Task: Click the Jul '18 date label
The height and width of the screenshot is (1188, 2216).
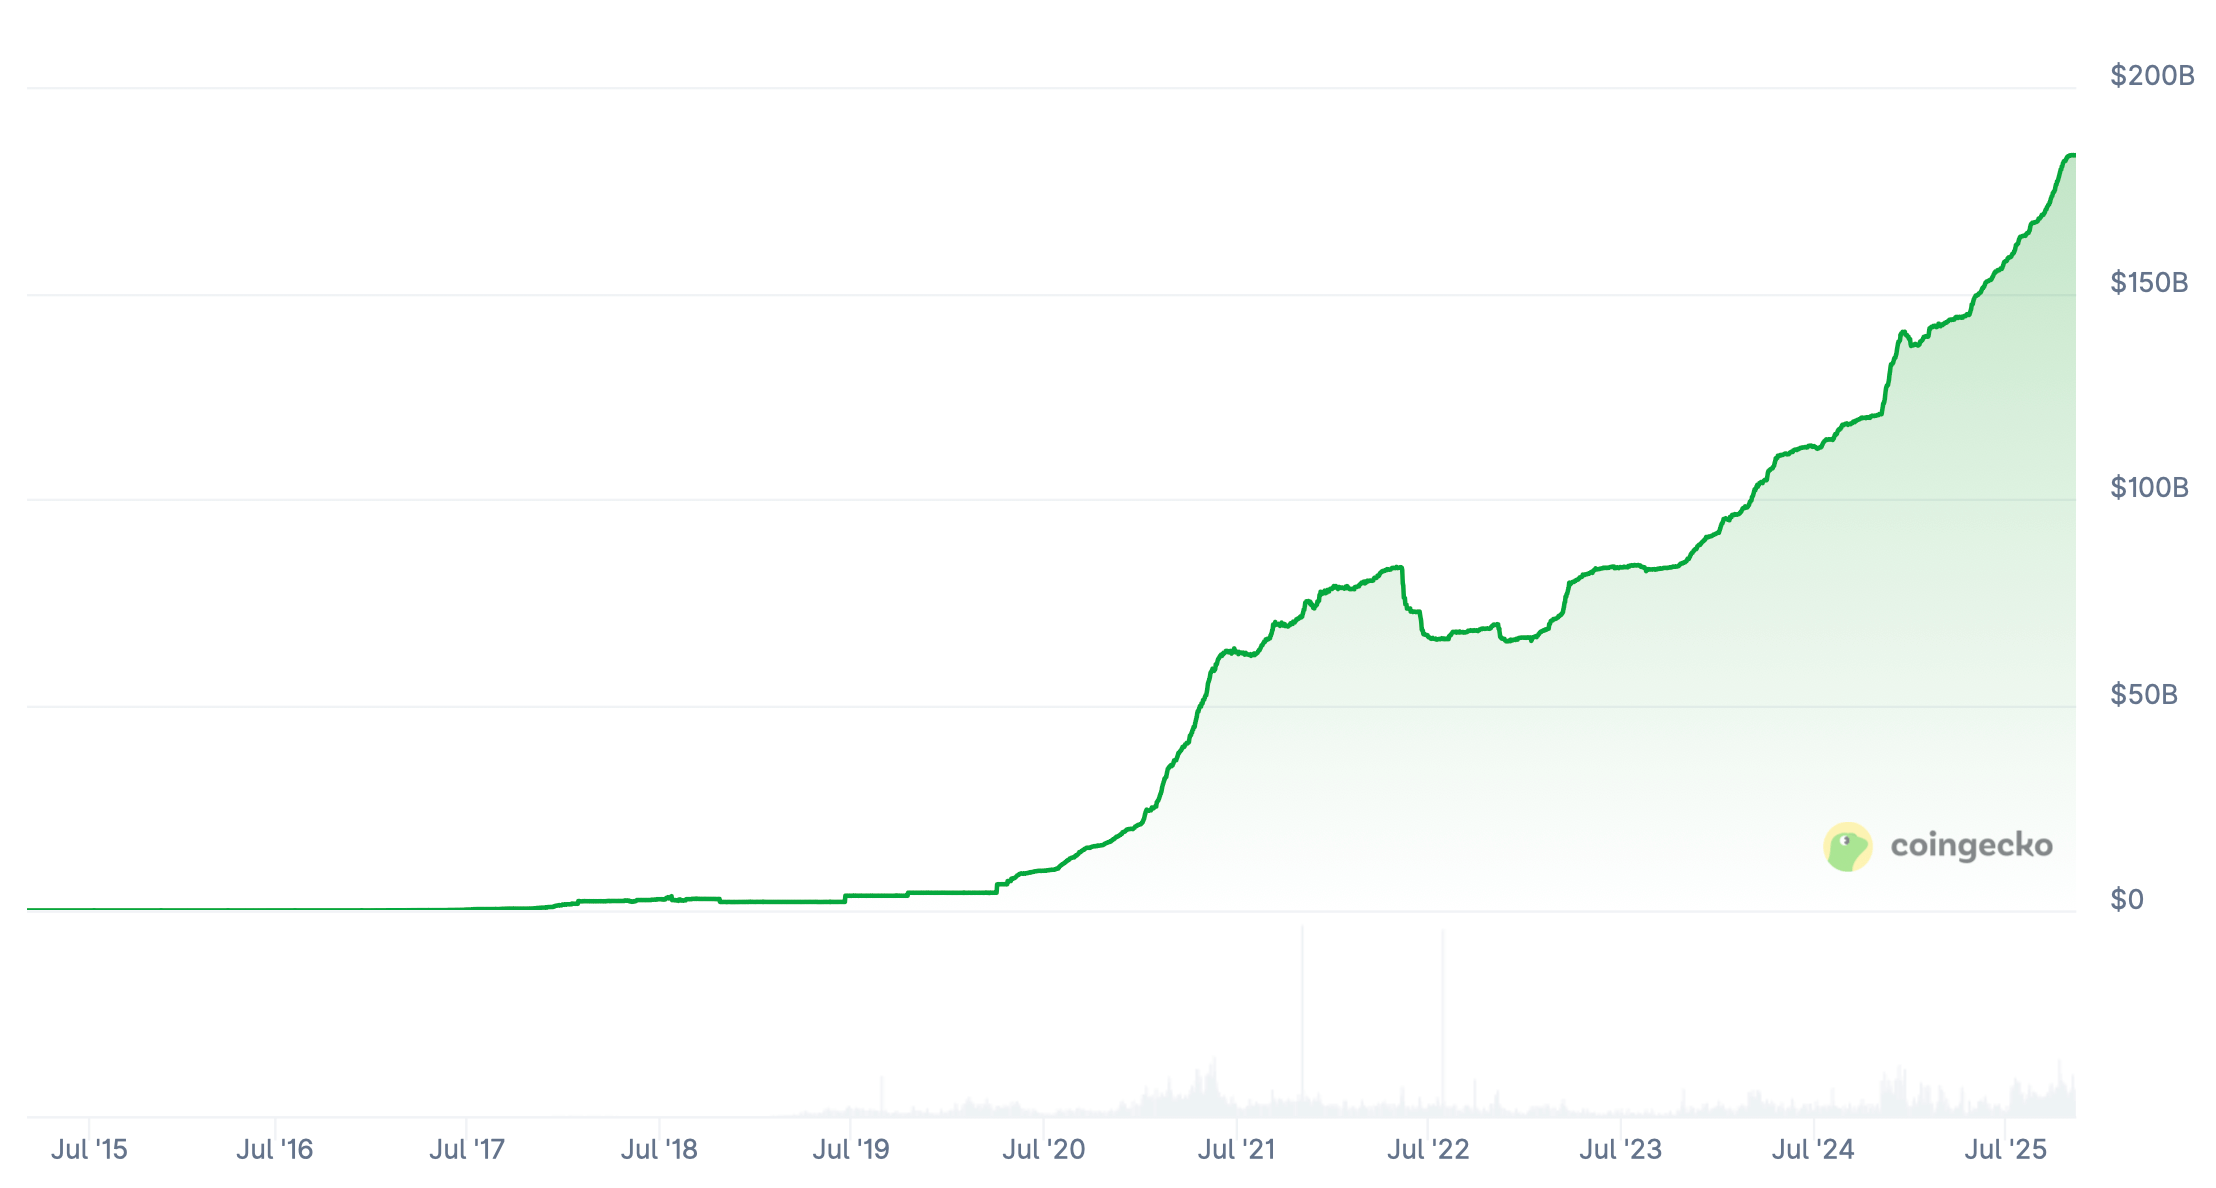Action: point(659,1149)
